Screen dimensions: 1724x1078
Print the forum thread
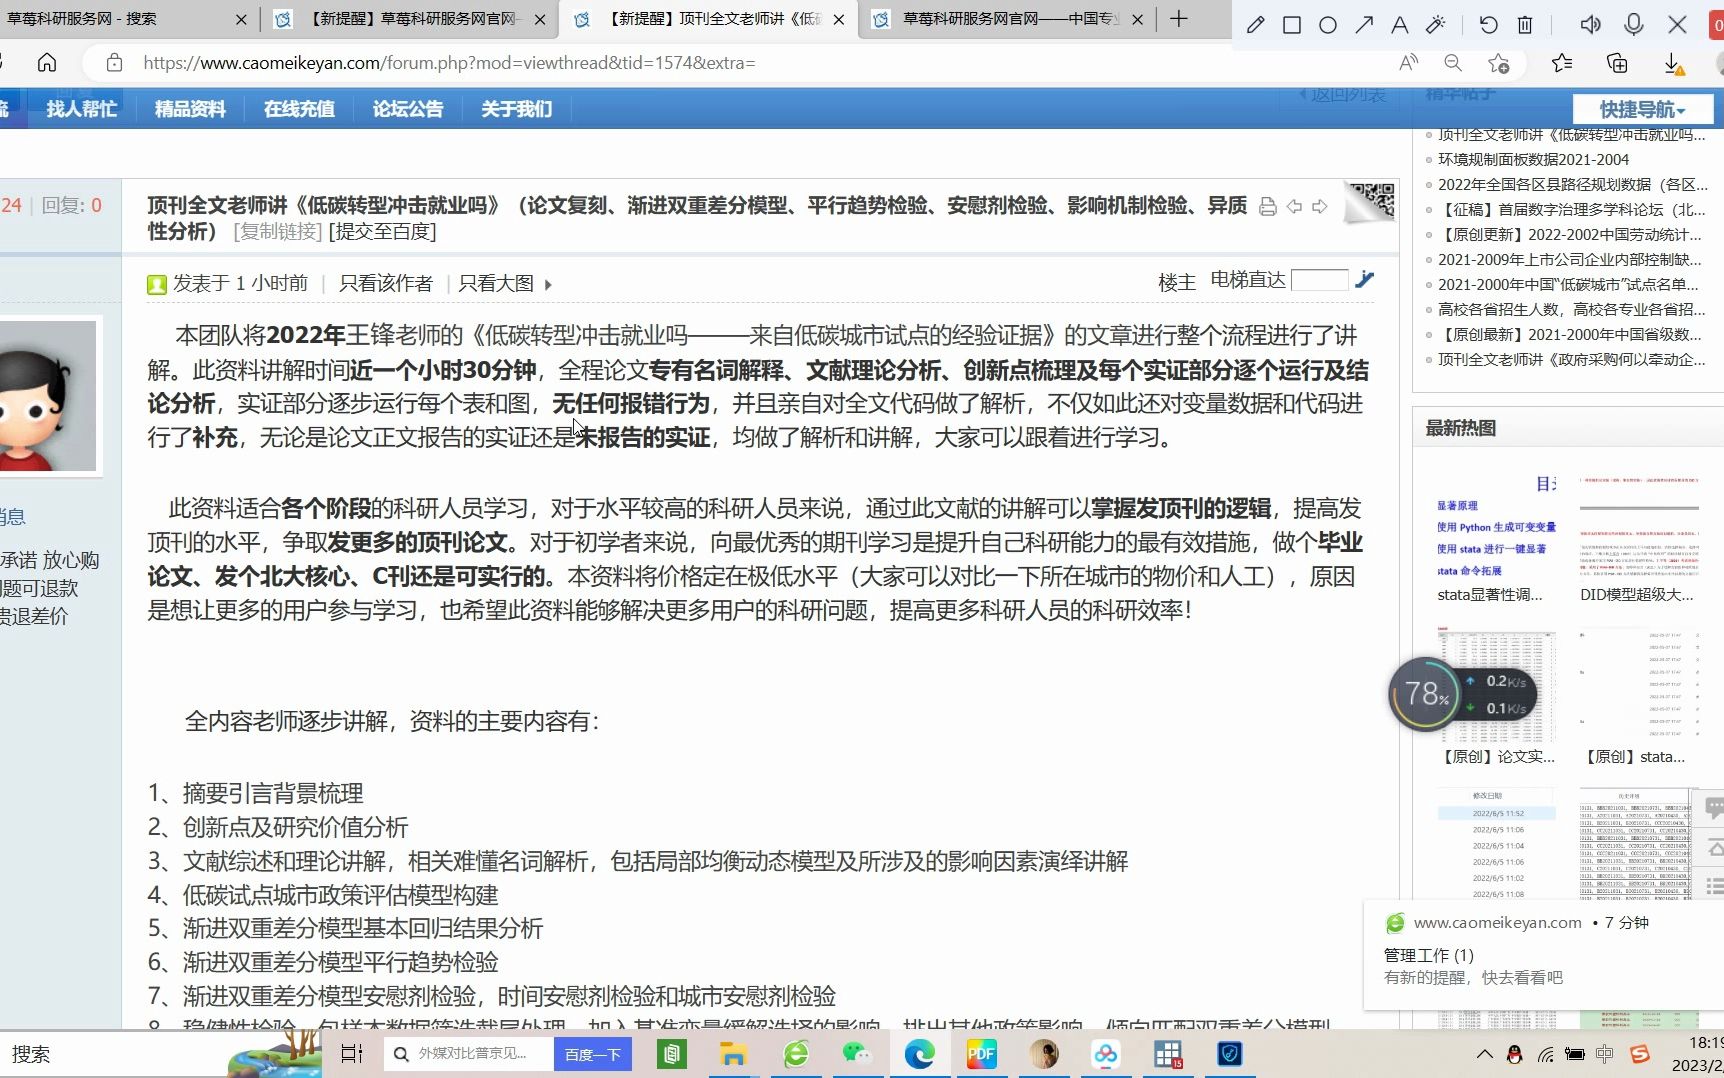click(1268, 206)
